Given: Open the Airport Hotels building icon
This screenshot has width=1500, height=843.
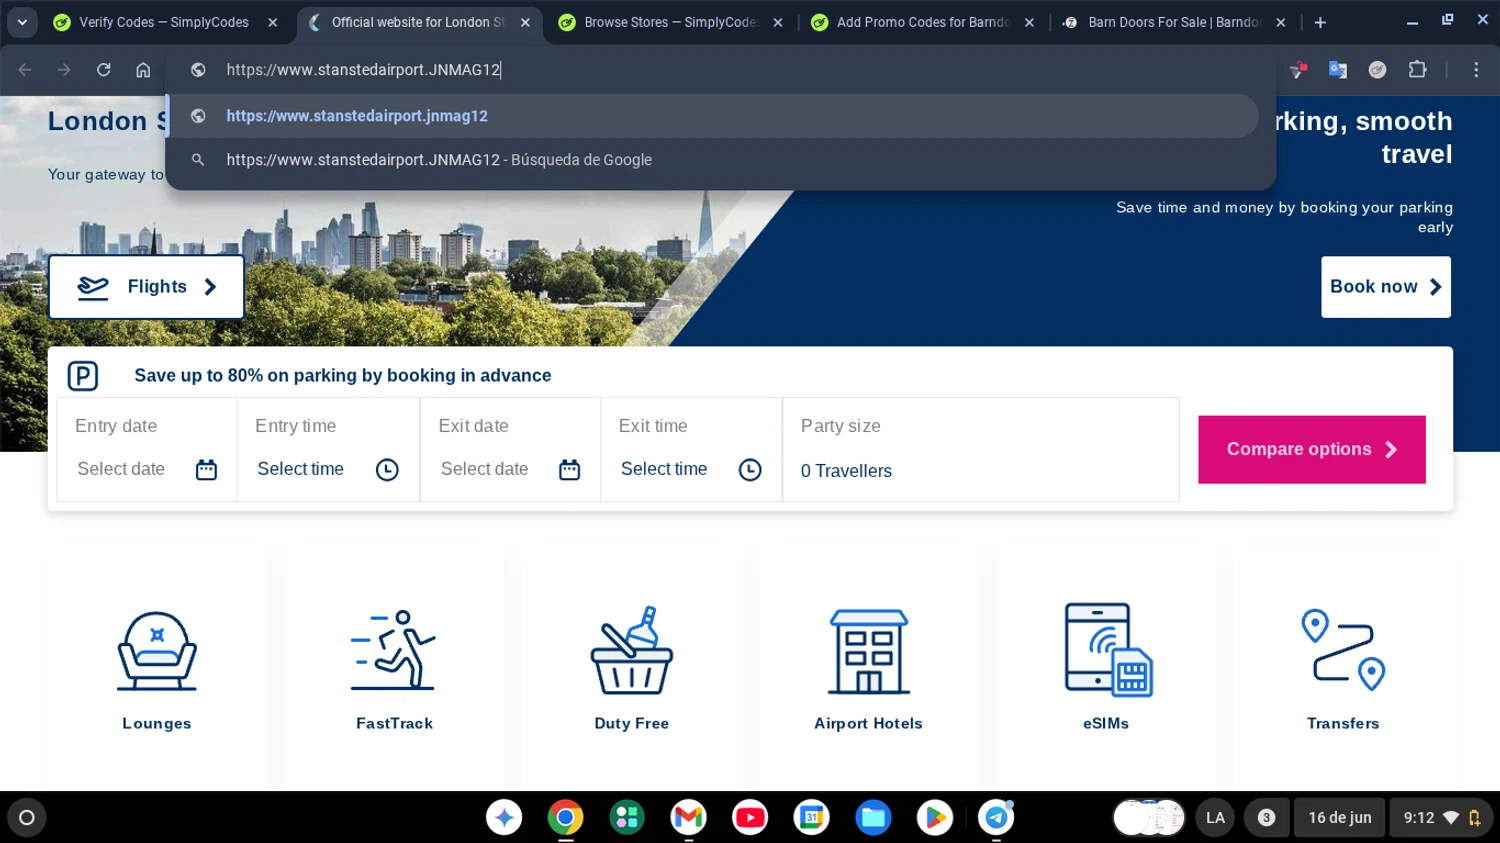Looking at the screenshot, I should pos(868,651).
